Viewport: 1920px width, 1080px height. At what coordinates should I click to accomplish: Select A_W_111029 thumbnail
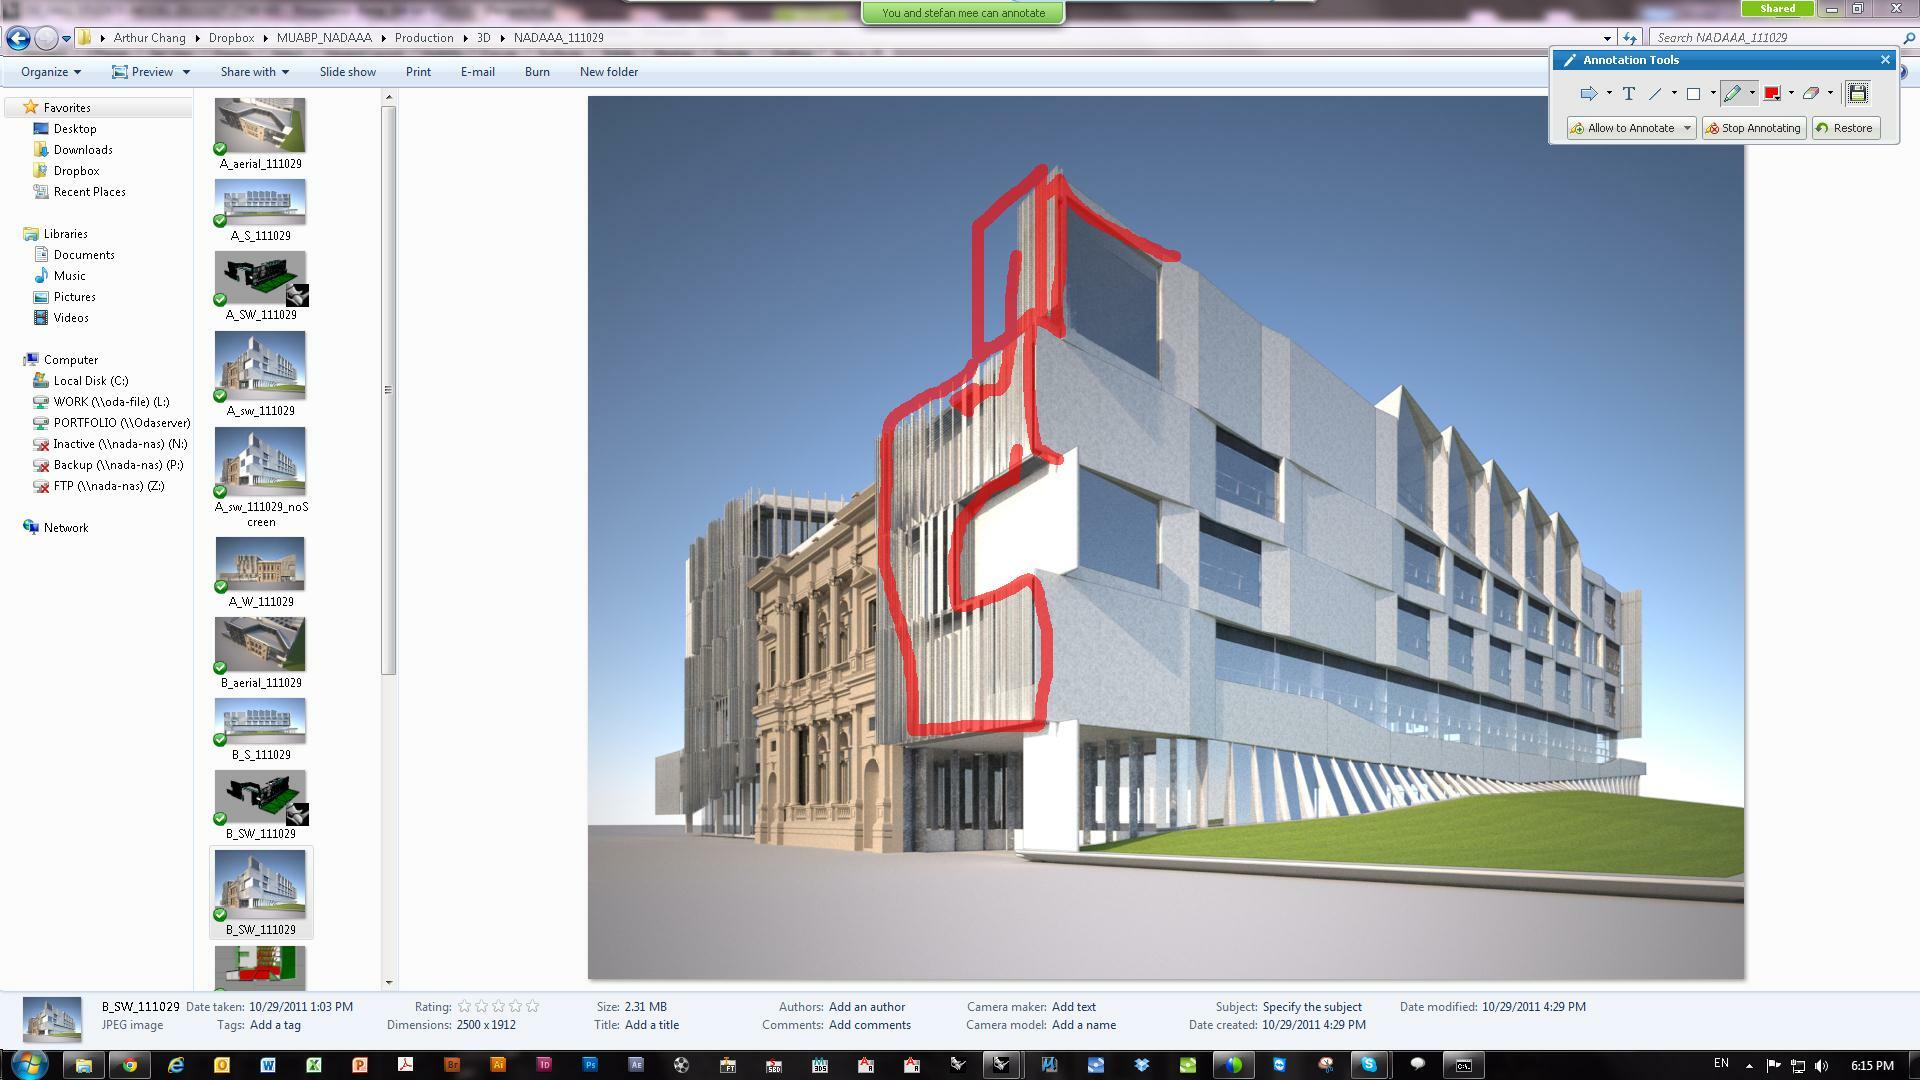coord(260,572)
